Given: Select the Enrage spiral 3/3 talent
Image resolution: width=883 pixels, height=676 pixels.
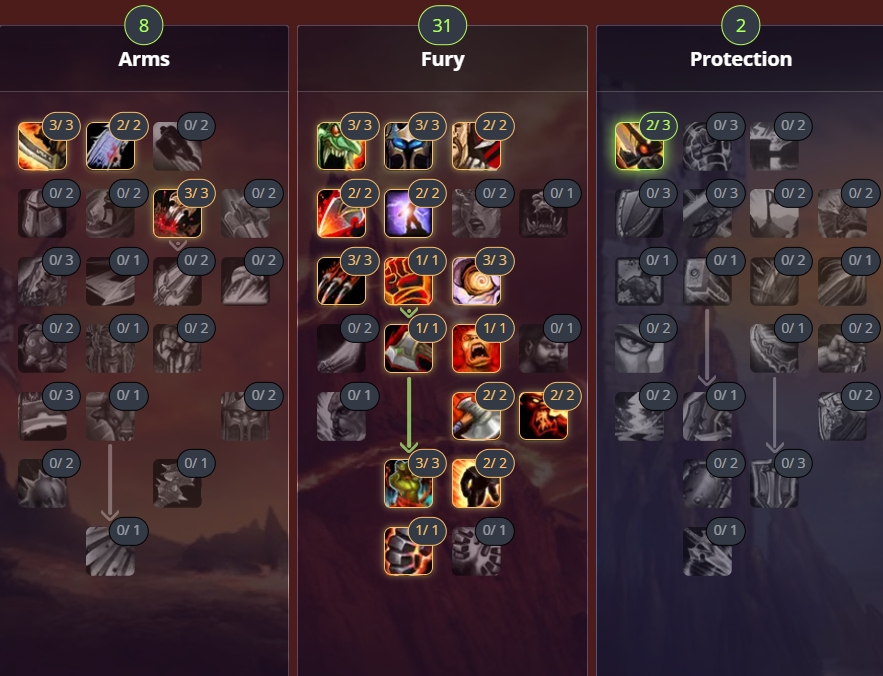Looking at the screenshot, I should click(476, 281).
